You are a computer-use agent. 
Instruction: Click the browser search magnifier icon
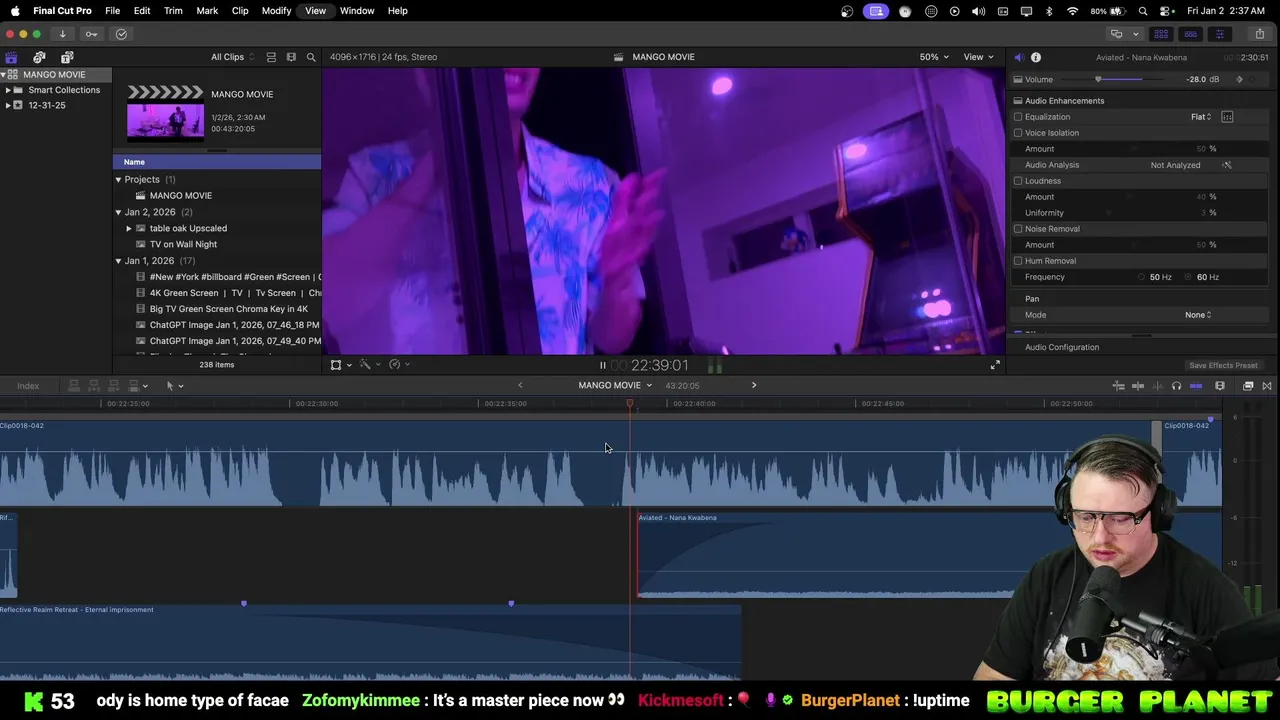click(x=311, y=57)
